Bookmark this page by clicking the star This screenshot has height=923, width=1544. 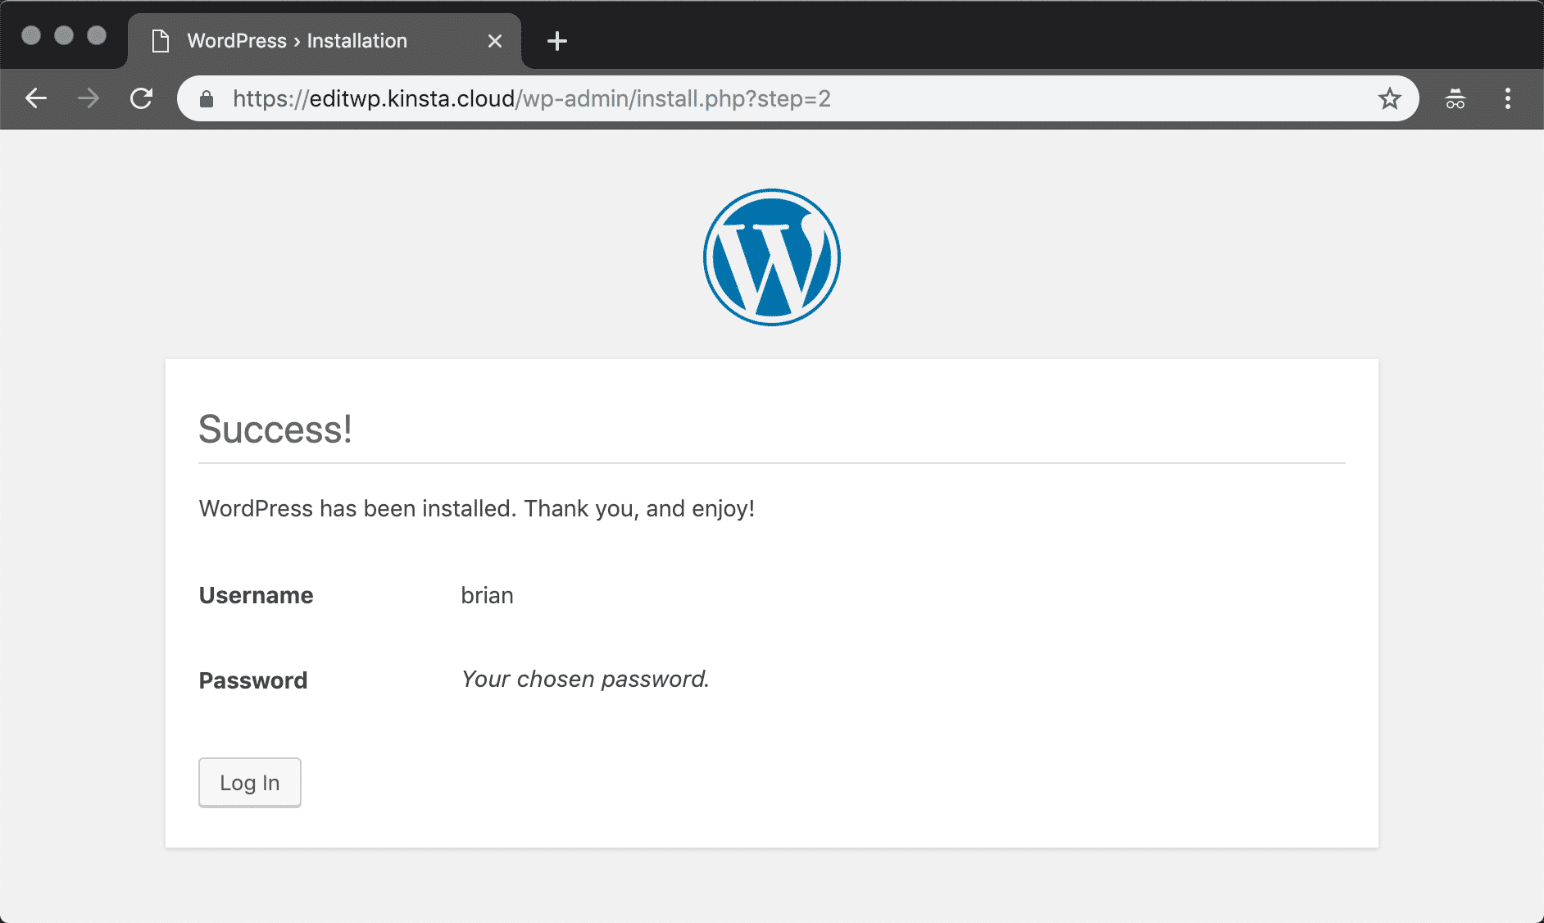click(x=1390, y=98)
